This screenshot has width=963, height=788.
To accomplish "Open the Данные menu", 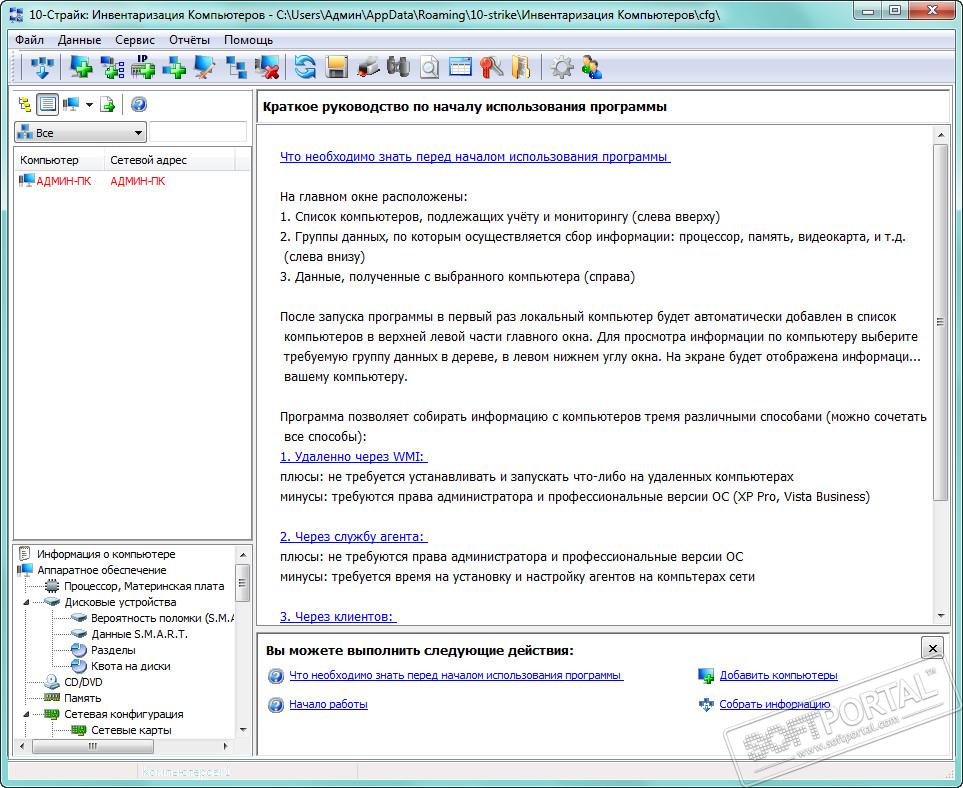I will tap(79, 40).
